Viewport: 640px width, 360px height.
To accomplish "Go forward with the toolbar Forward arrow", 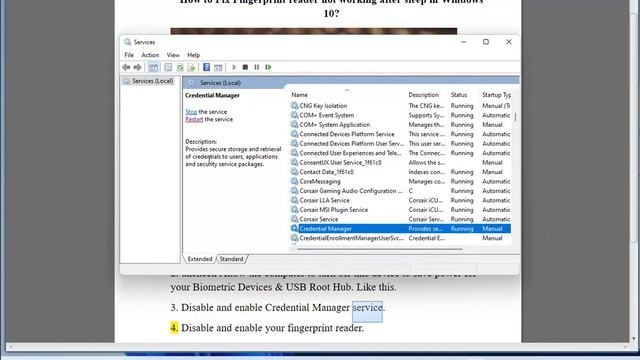I will [x=138, y=67].
